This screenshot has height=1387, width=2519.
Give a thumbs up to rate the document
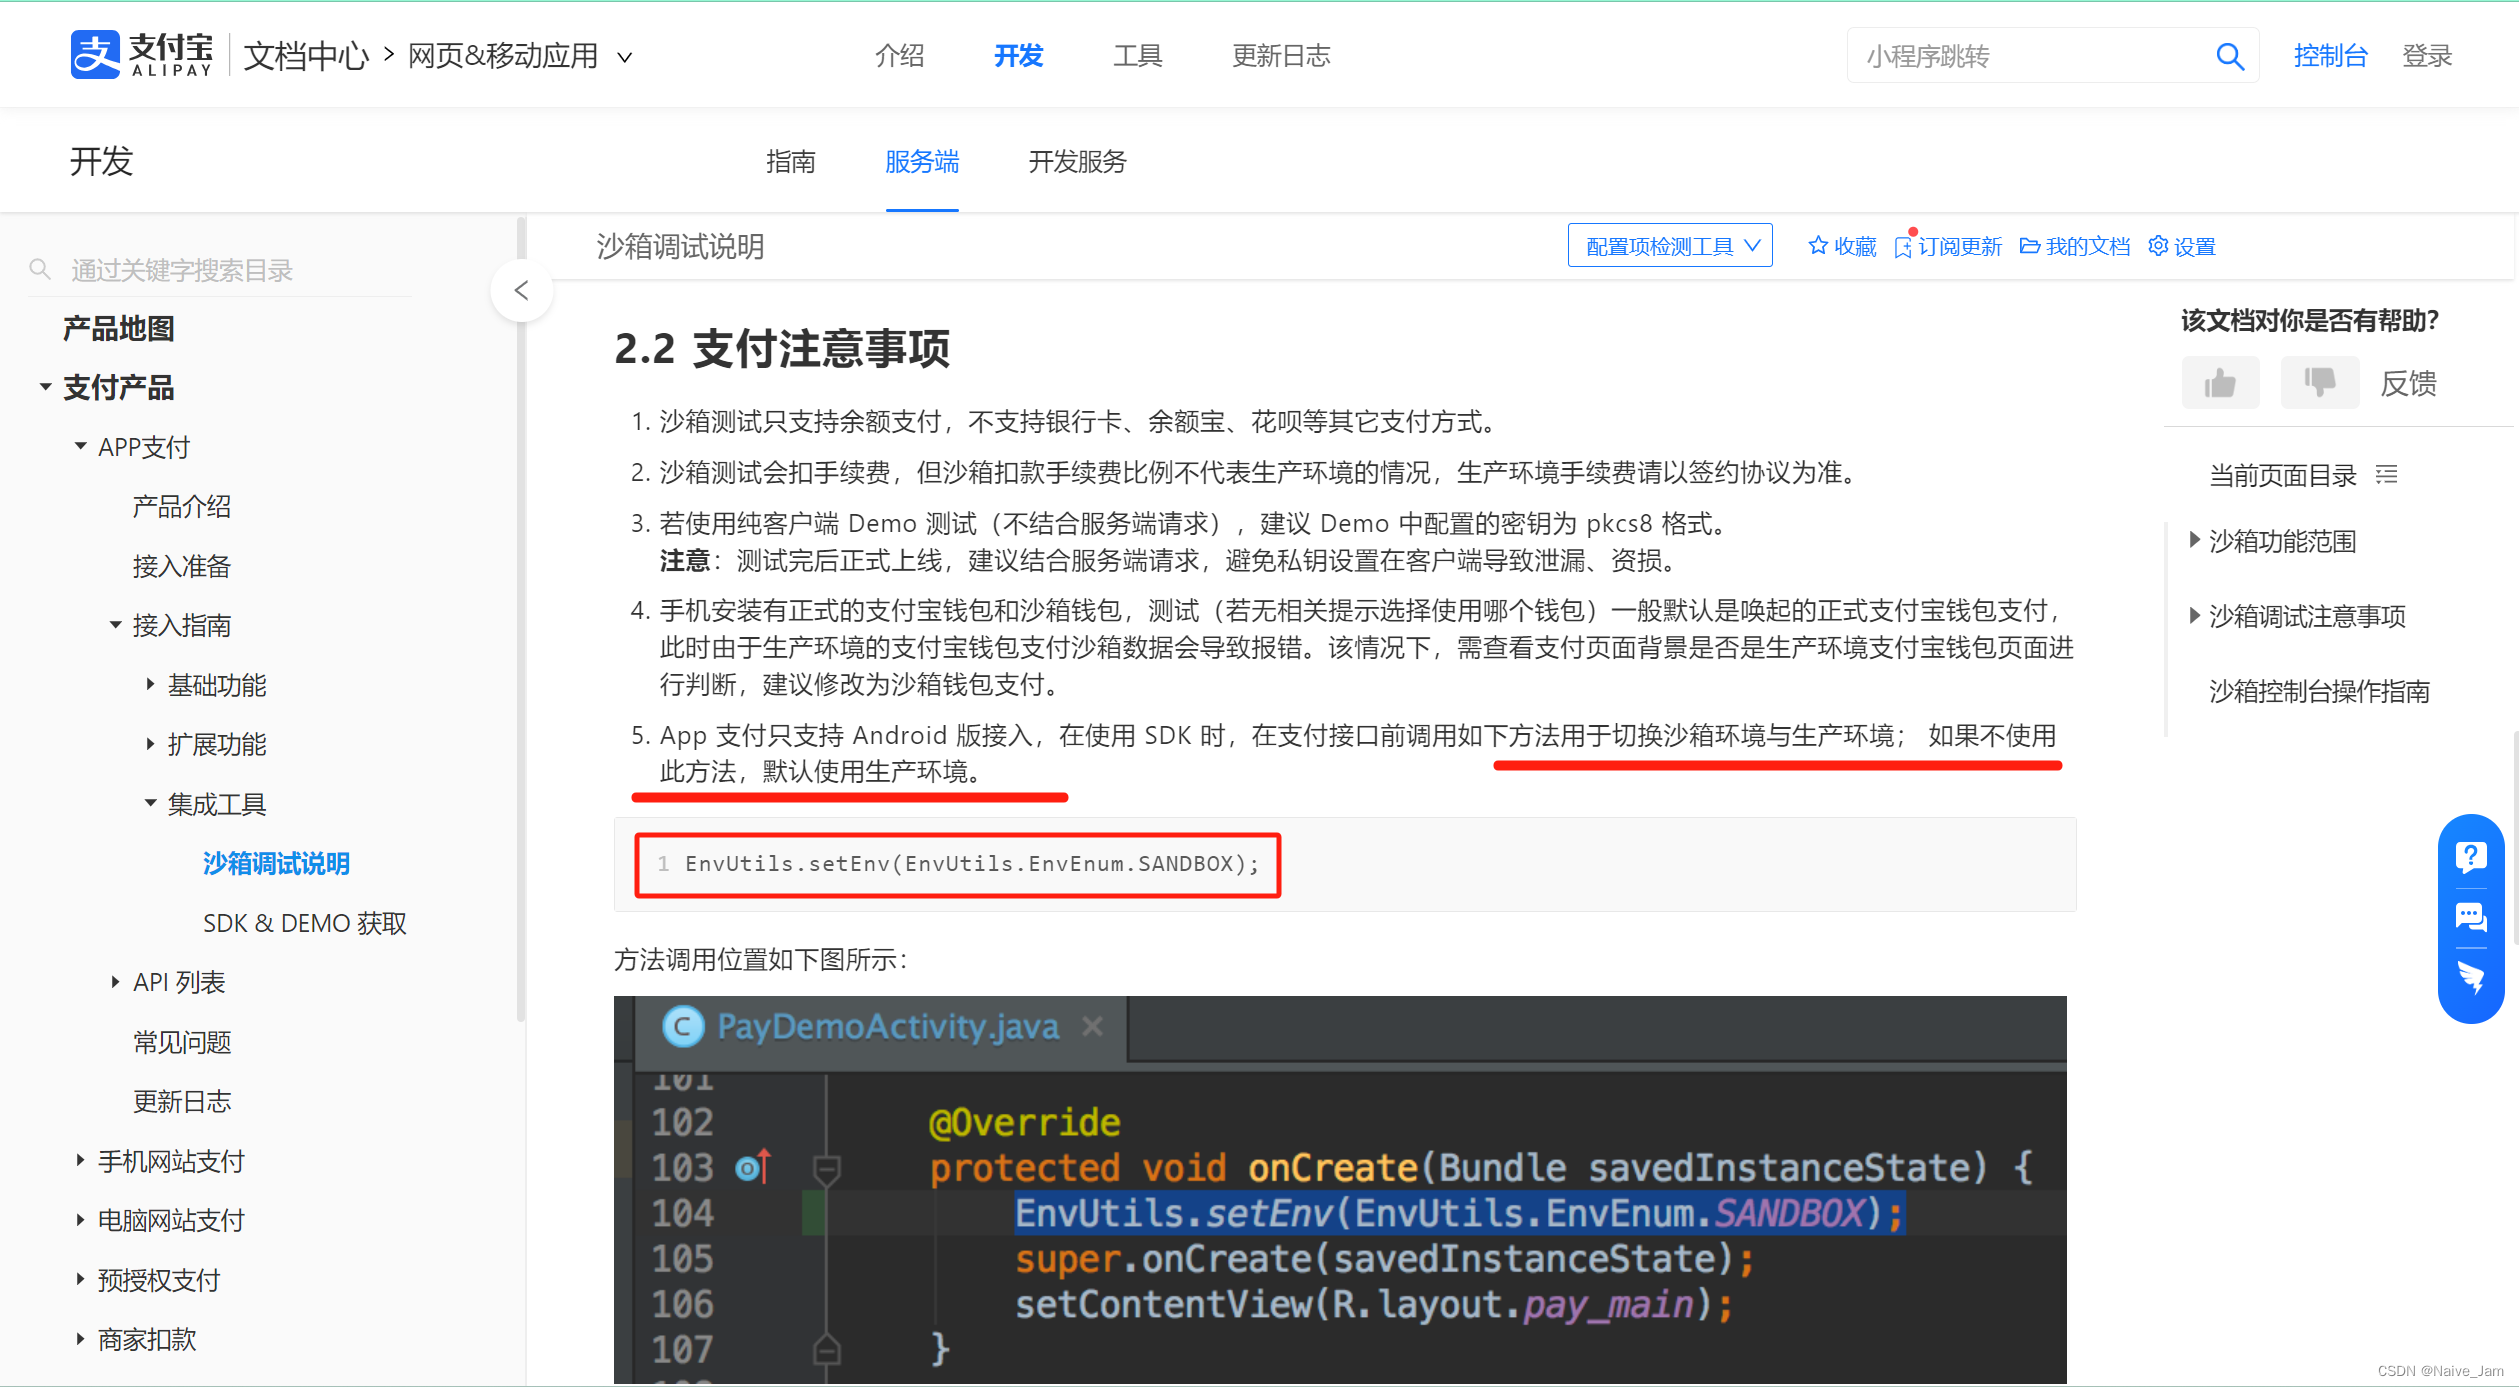2220,382
